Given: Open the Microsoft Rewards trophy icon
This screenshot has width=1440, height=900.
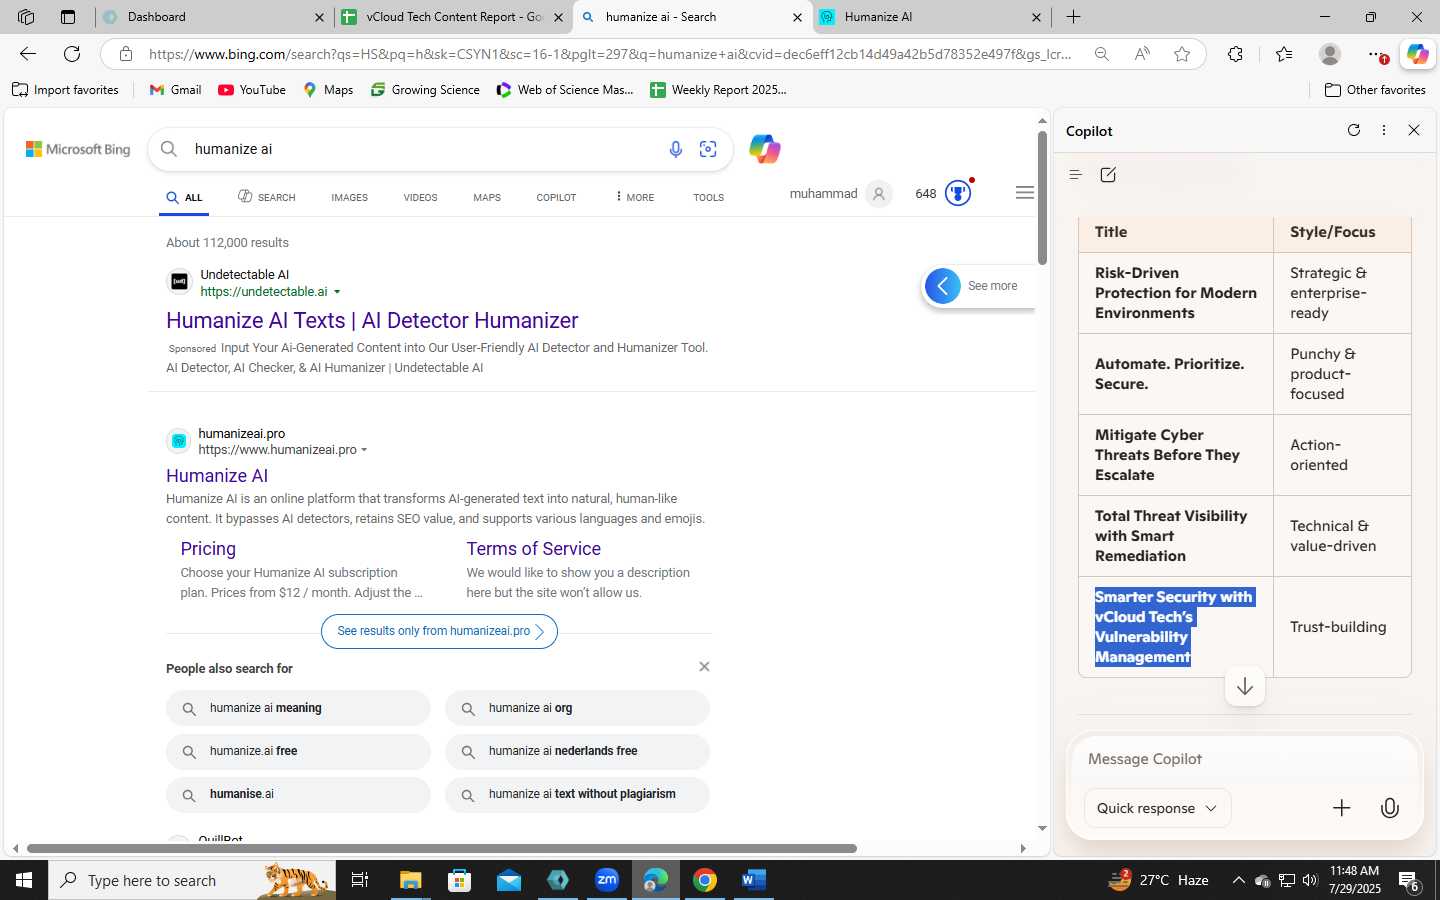Looking at the screenshot, I should point(958,193).
